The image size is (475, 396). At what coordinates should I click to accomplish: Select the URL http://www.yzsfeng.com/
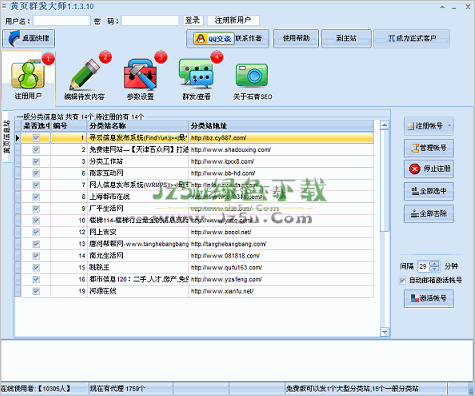[226, 280]
